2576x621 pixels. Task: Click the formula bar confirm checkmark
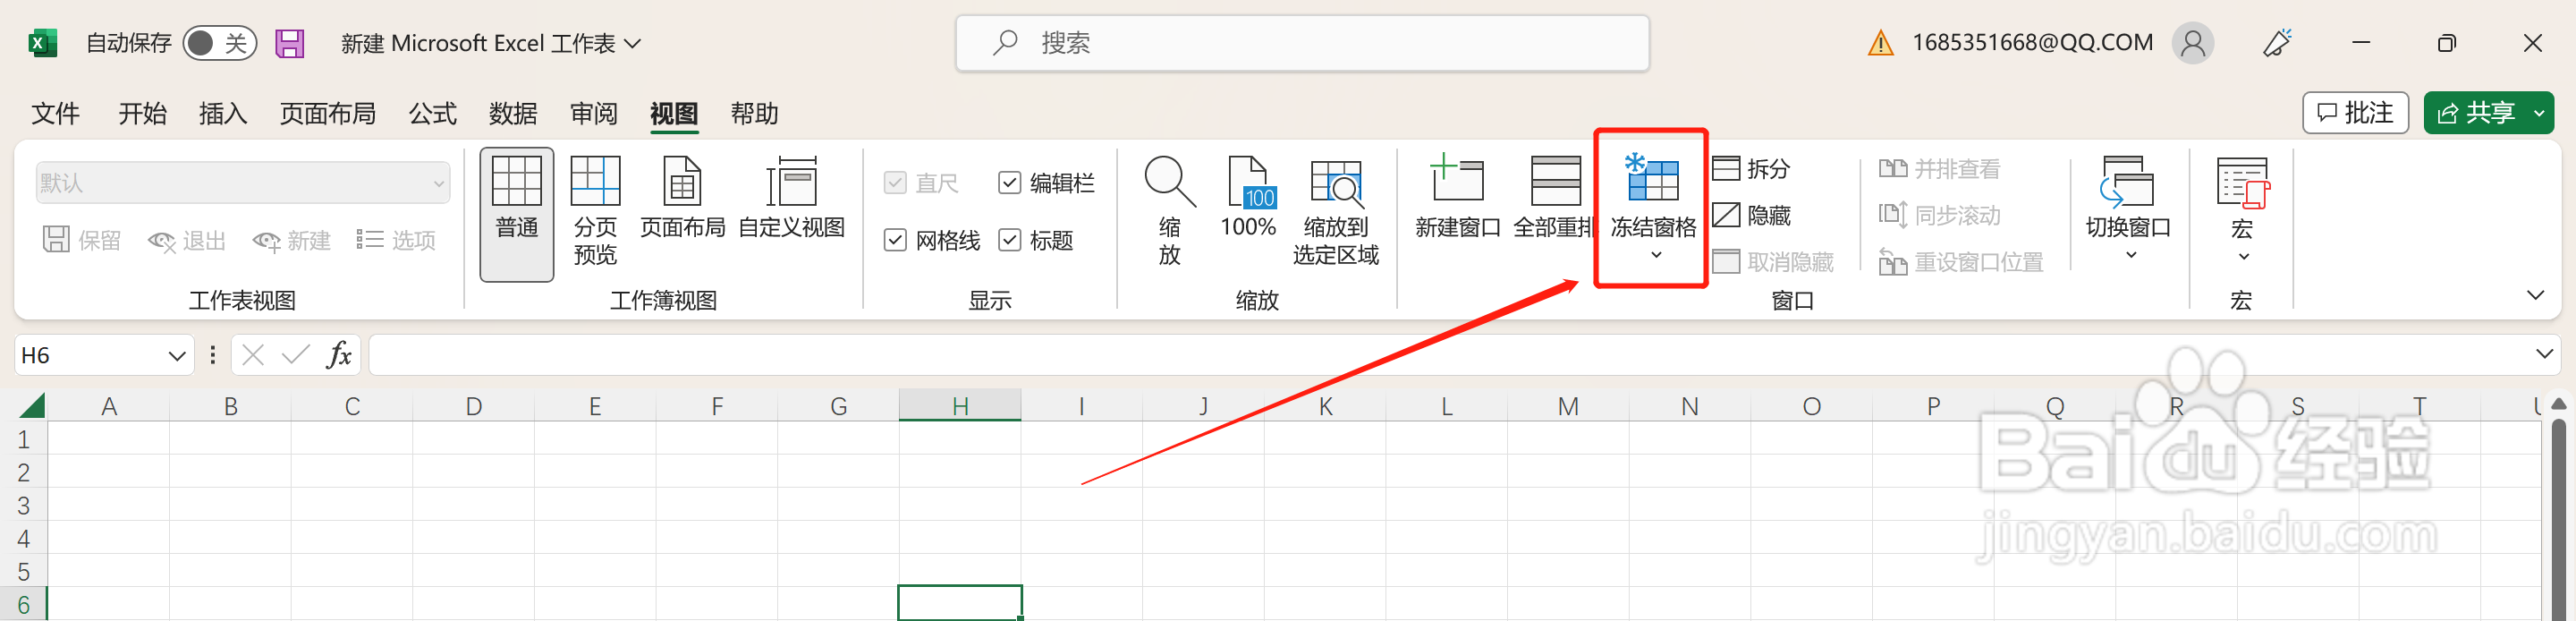coord(295,355)
